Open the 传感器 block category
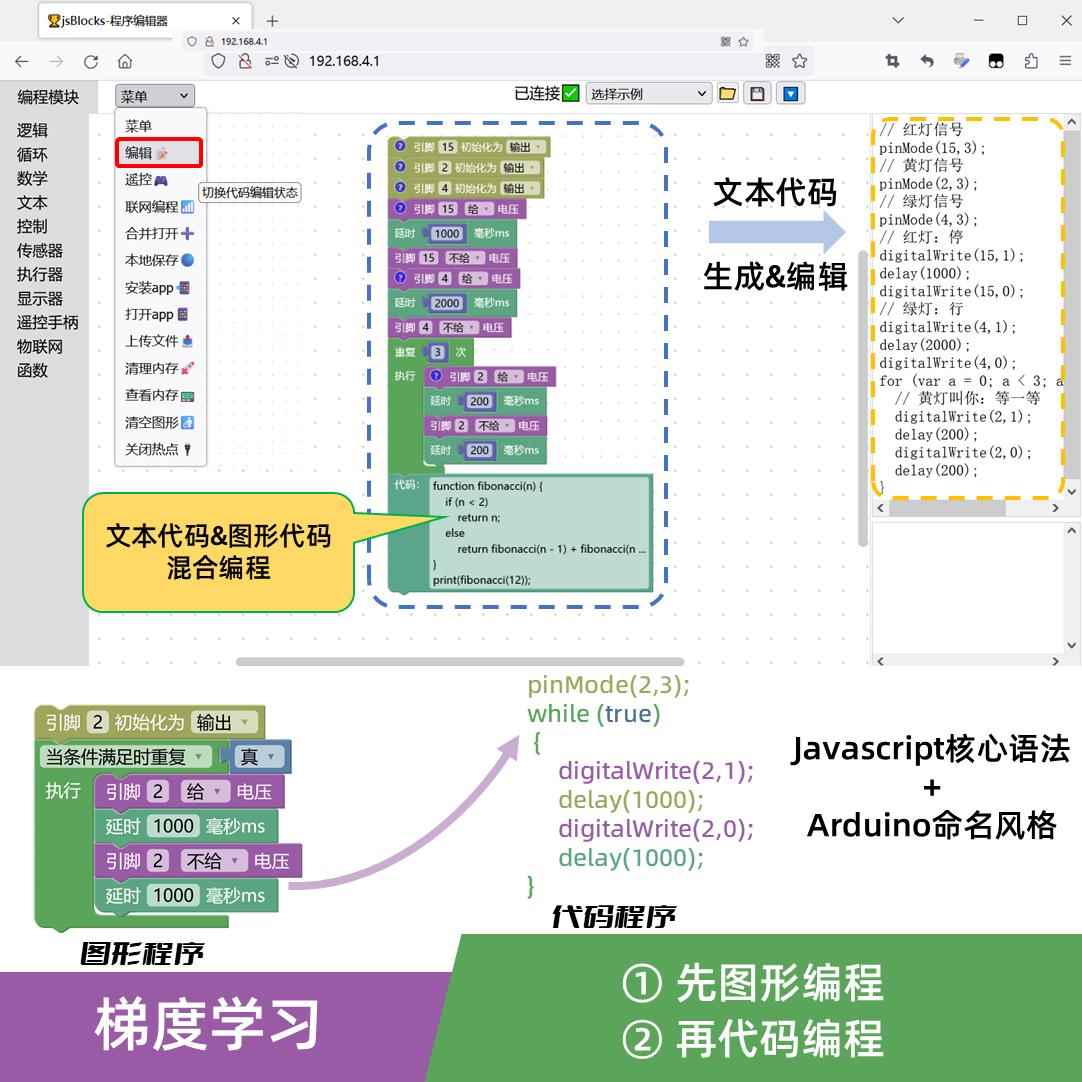 tap(40, 251)
